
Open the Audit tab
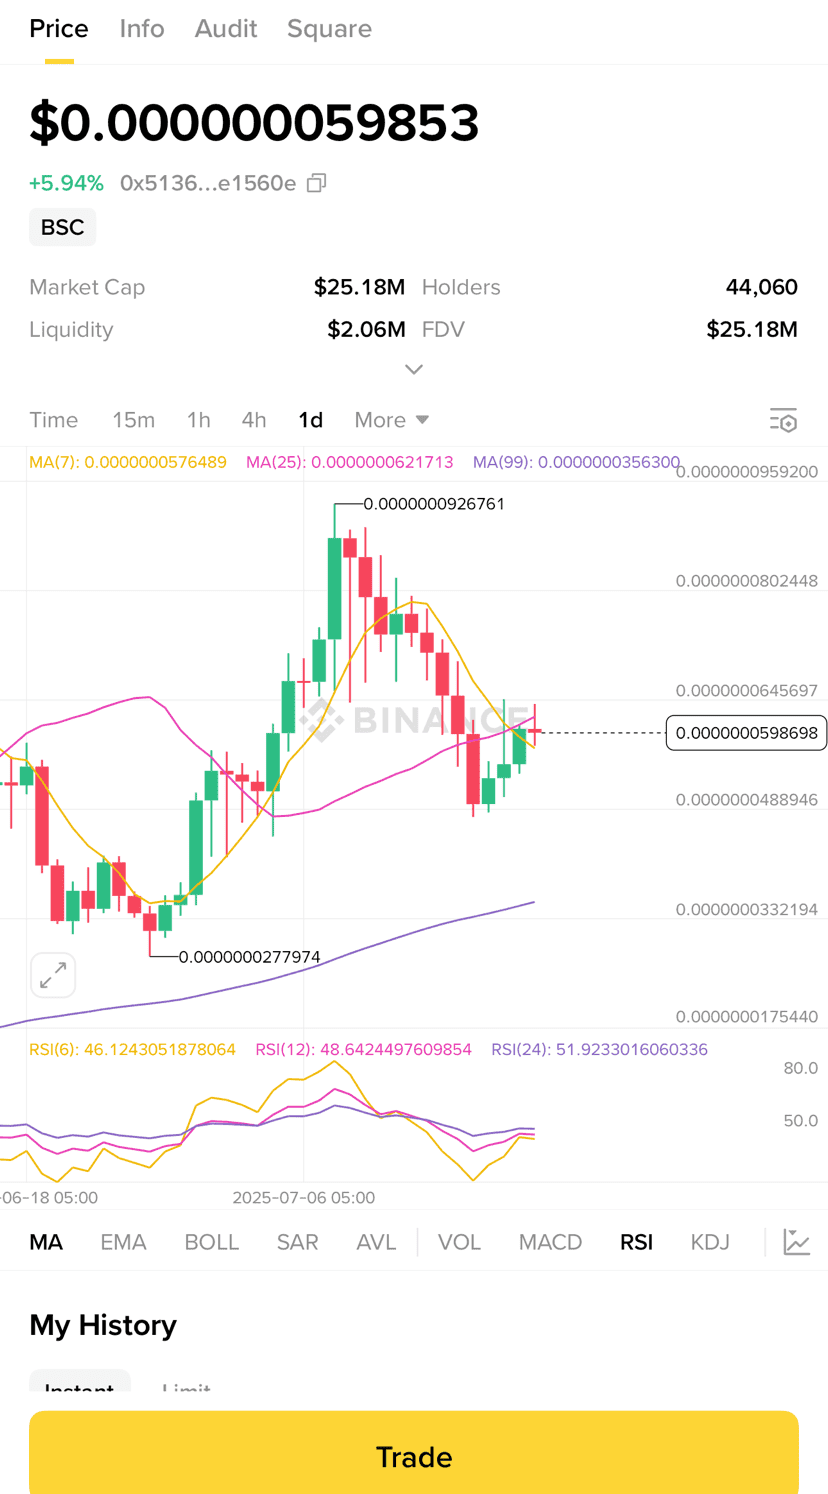click(226, 29)
